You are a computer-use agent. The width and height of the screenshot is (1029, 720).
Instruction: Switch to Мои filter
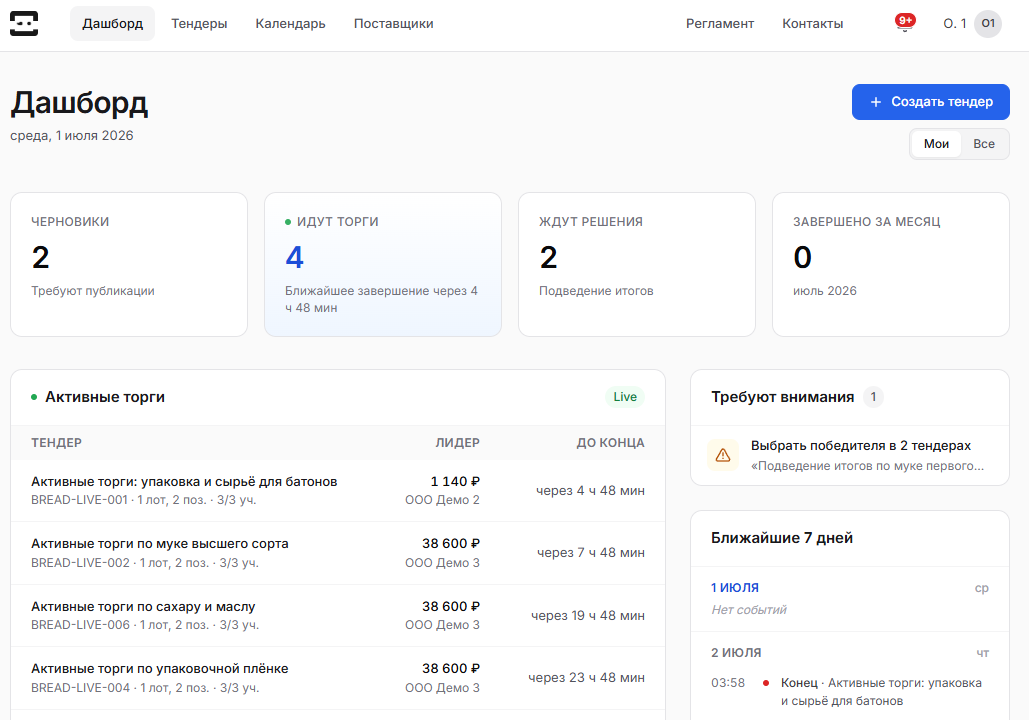pos(936,144)
